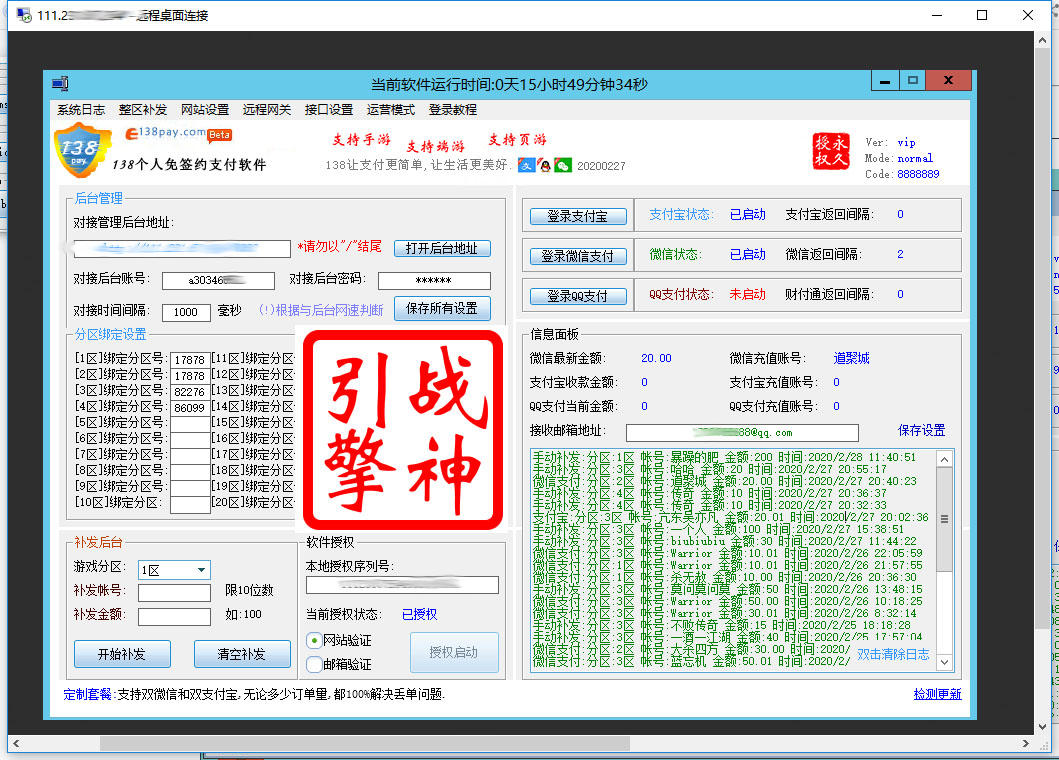Screen dimensions: 1059x760
Task: Click the log panel scrollbar down arrow
Action: [944, 662]
